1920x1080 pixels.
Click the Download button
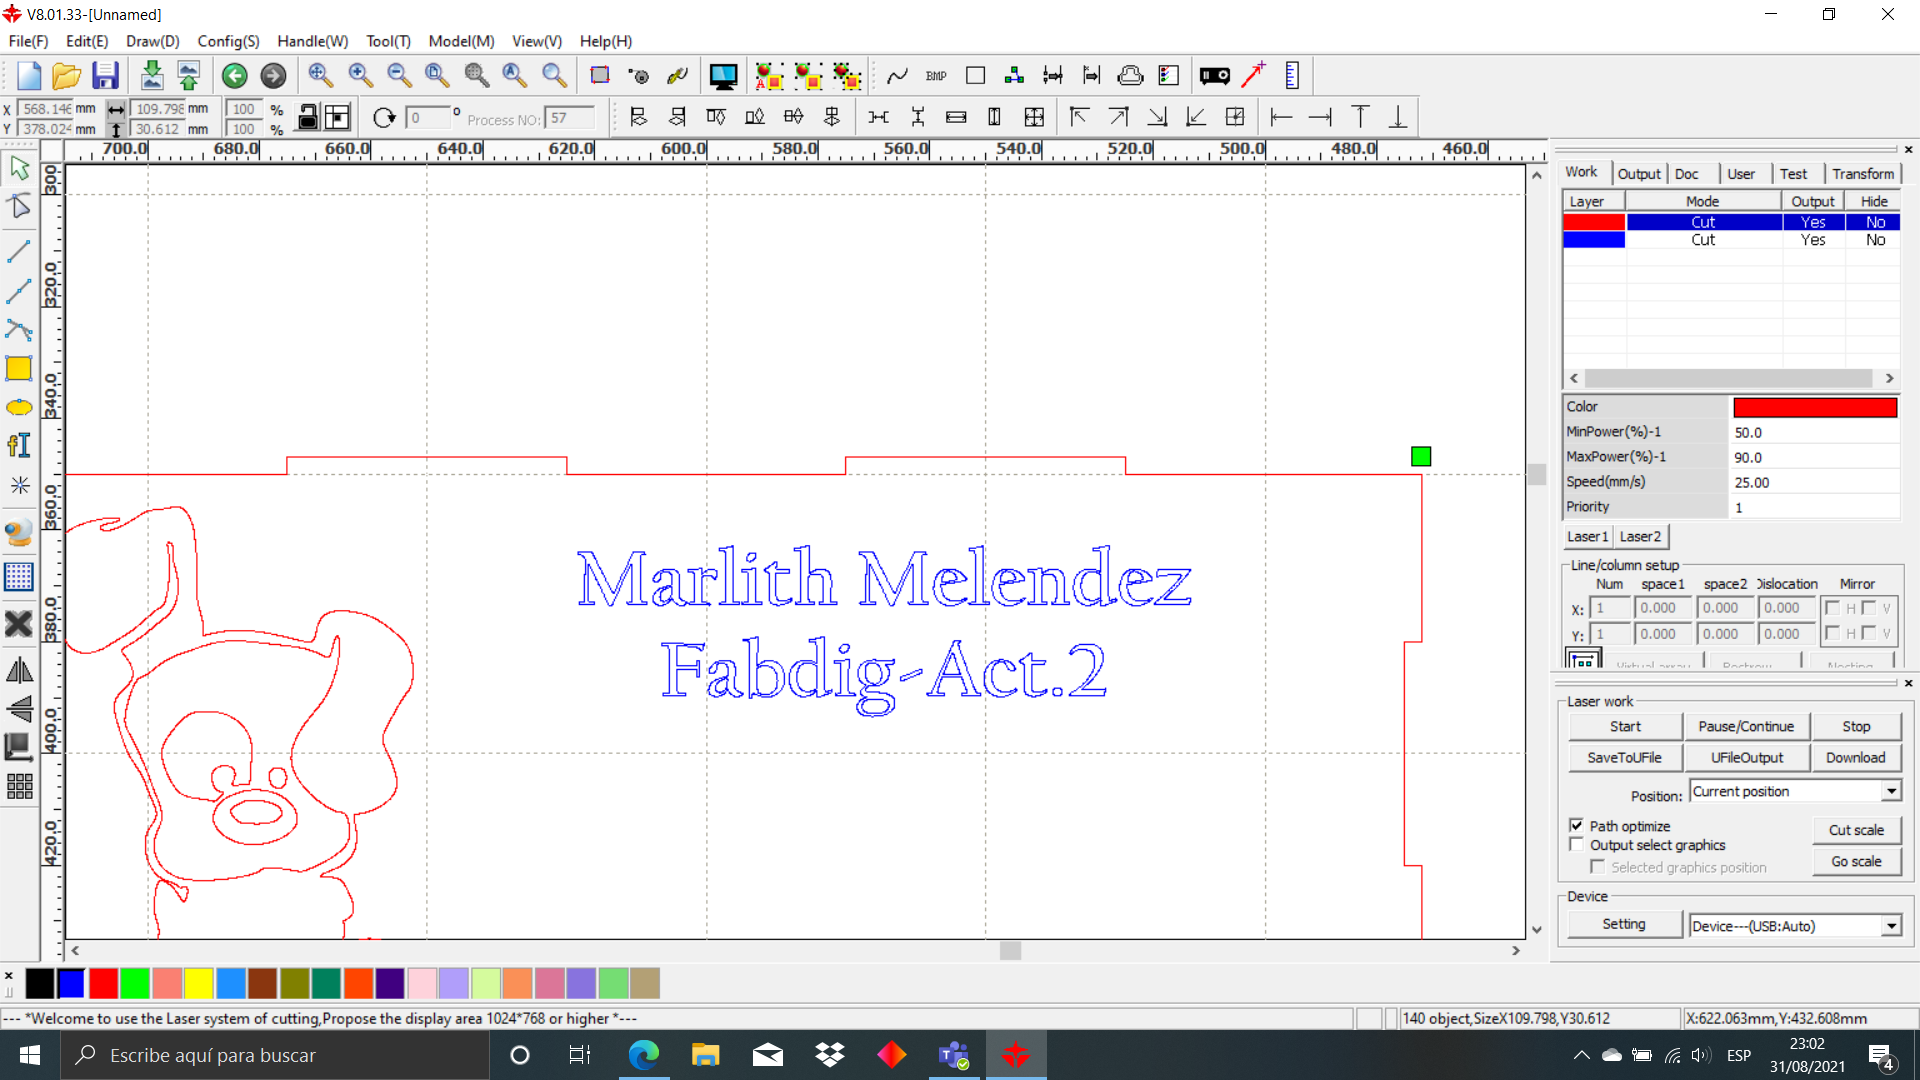pyautogui.click(x=1855, y=757)
